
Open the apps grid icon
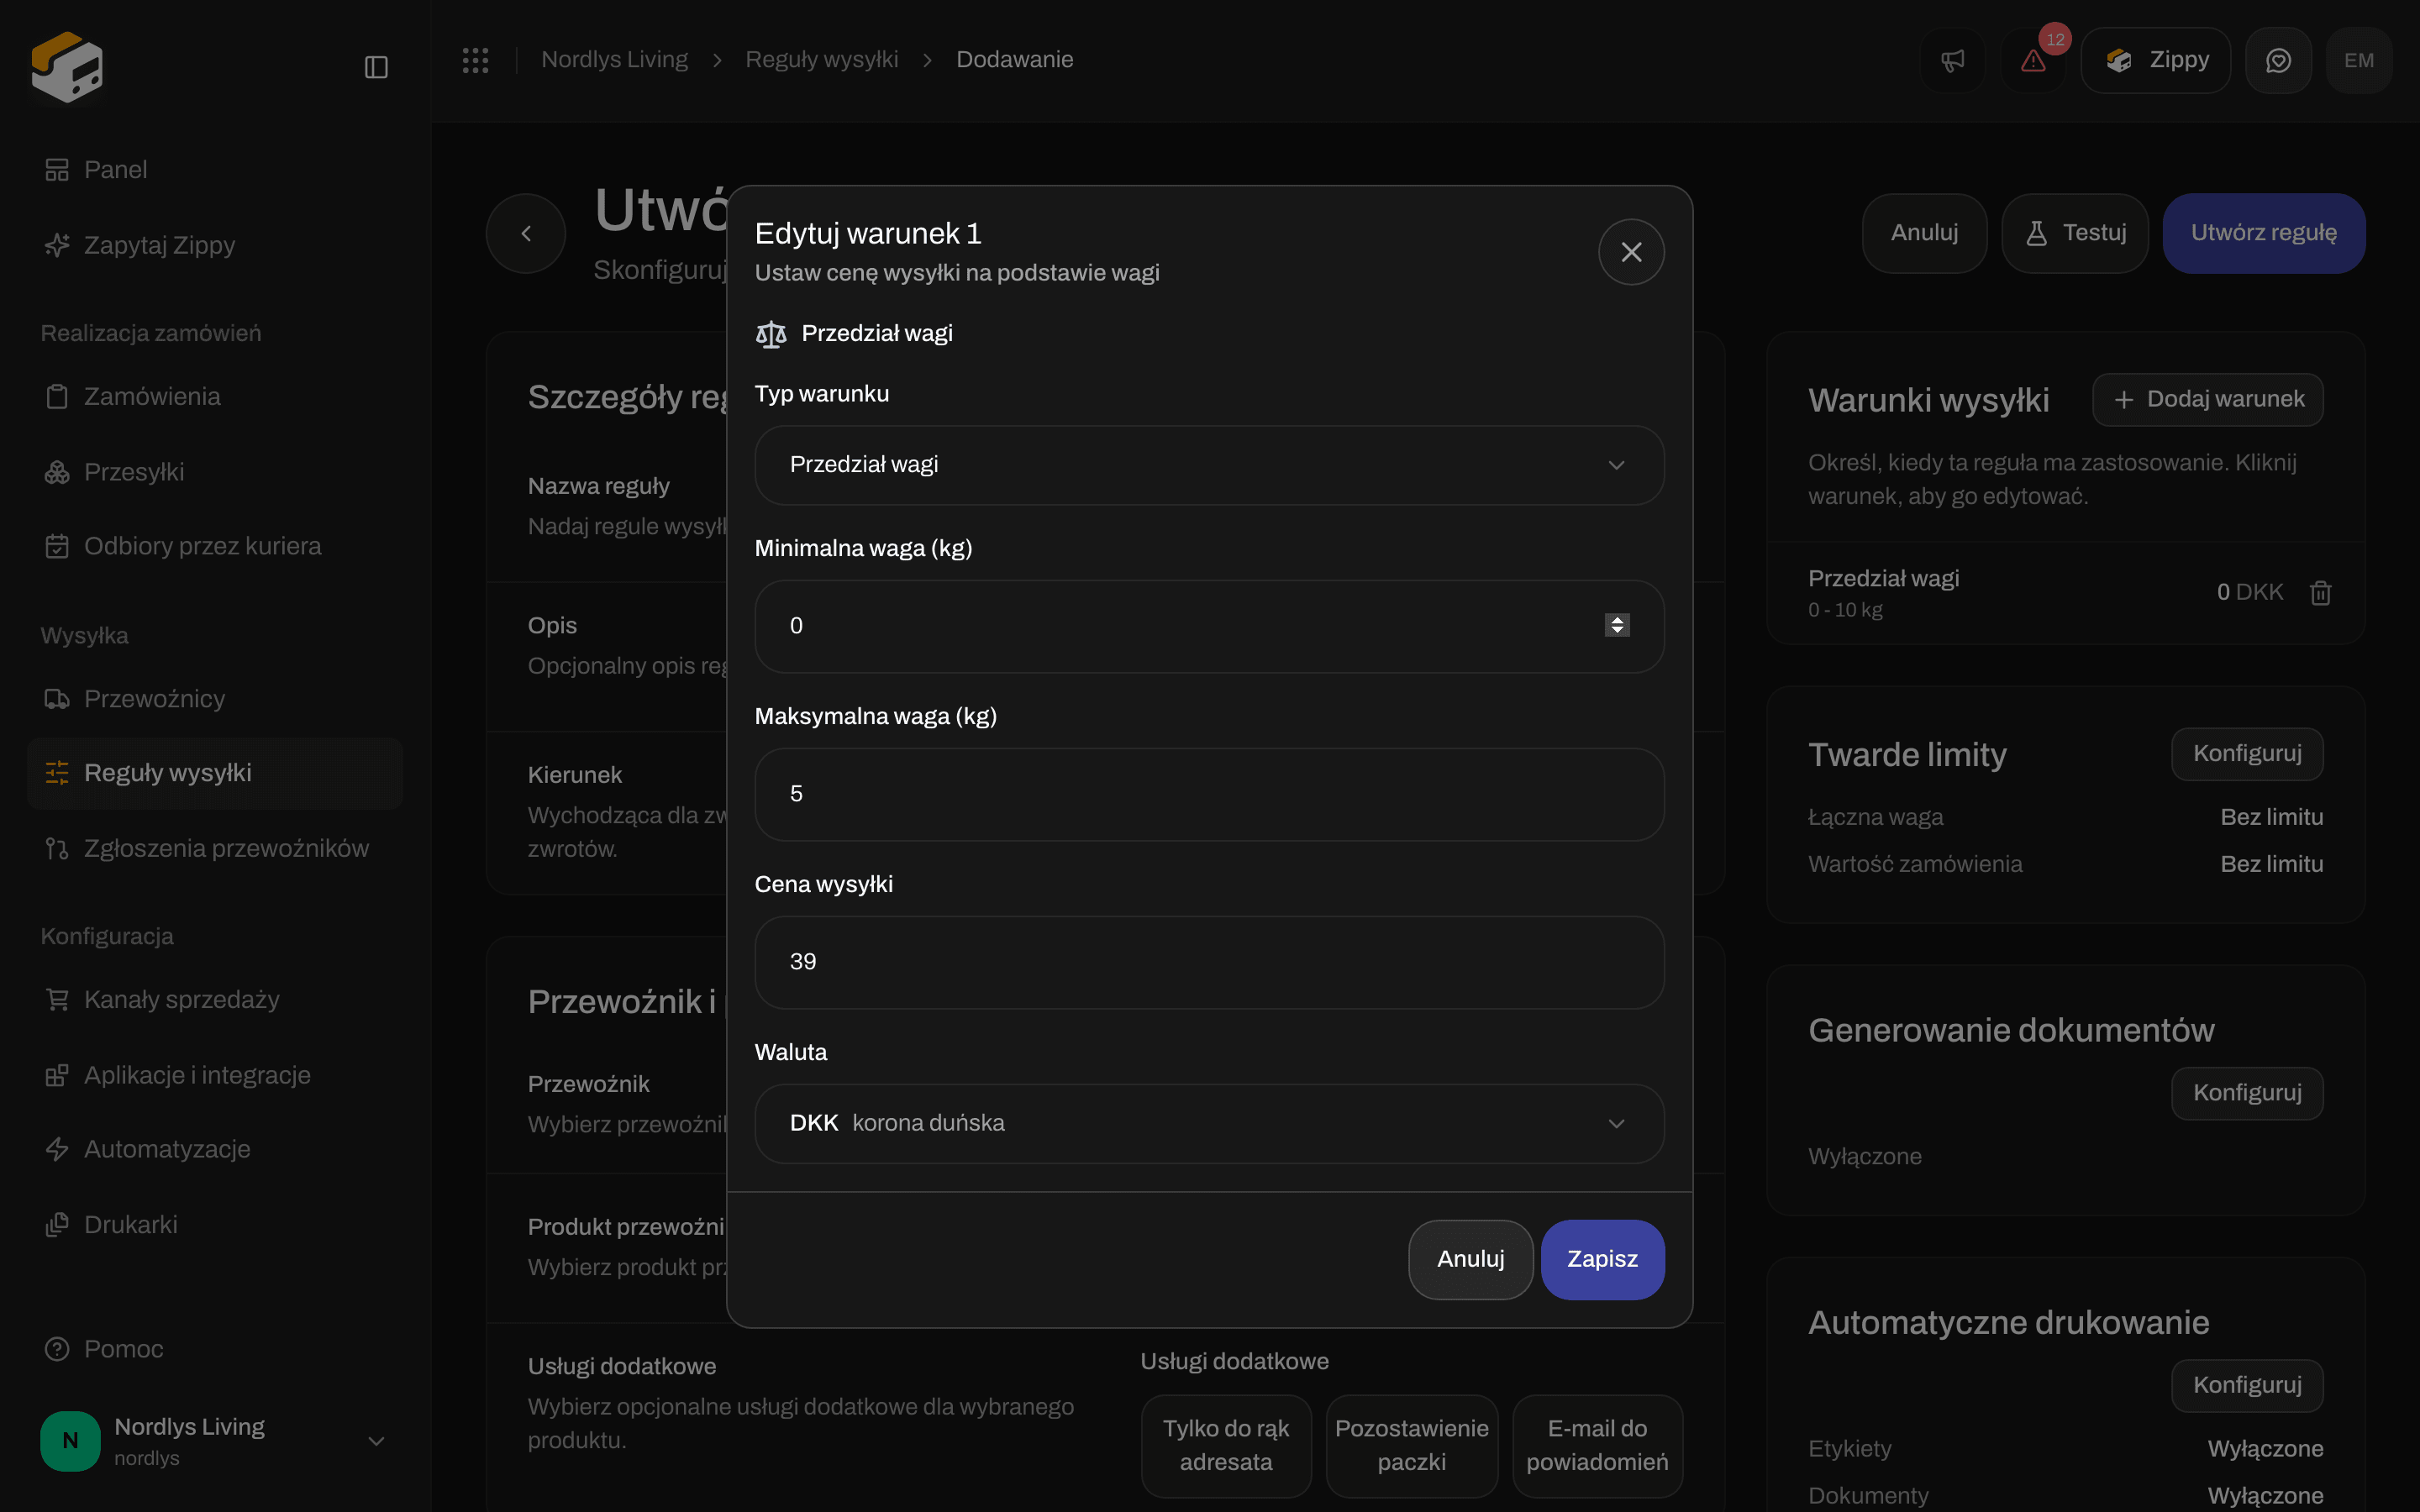[x=475, y=60]
